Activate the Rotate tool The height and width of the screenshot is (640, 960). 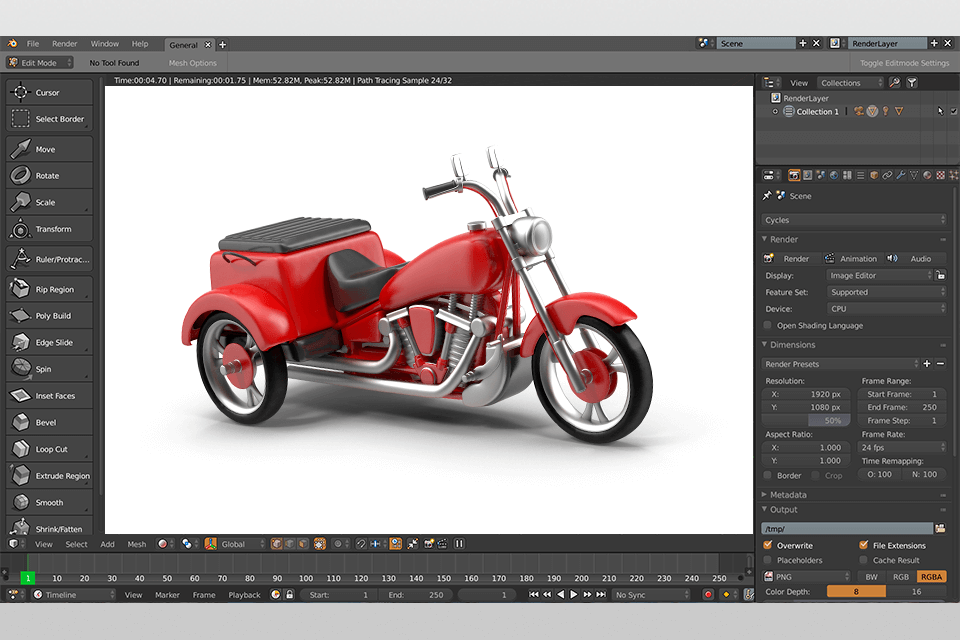49,176
